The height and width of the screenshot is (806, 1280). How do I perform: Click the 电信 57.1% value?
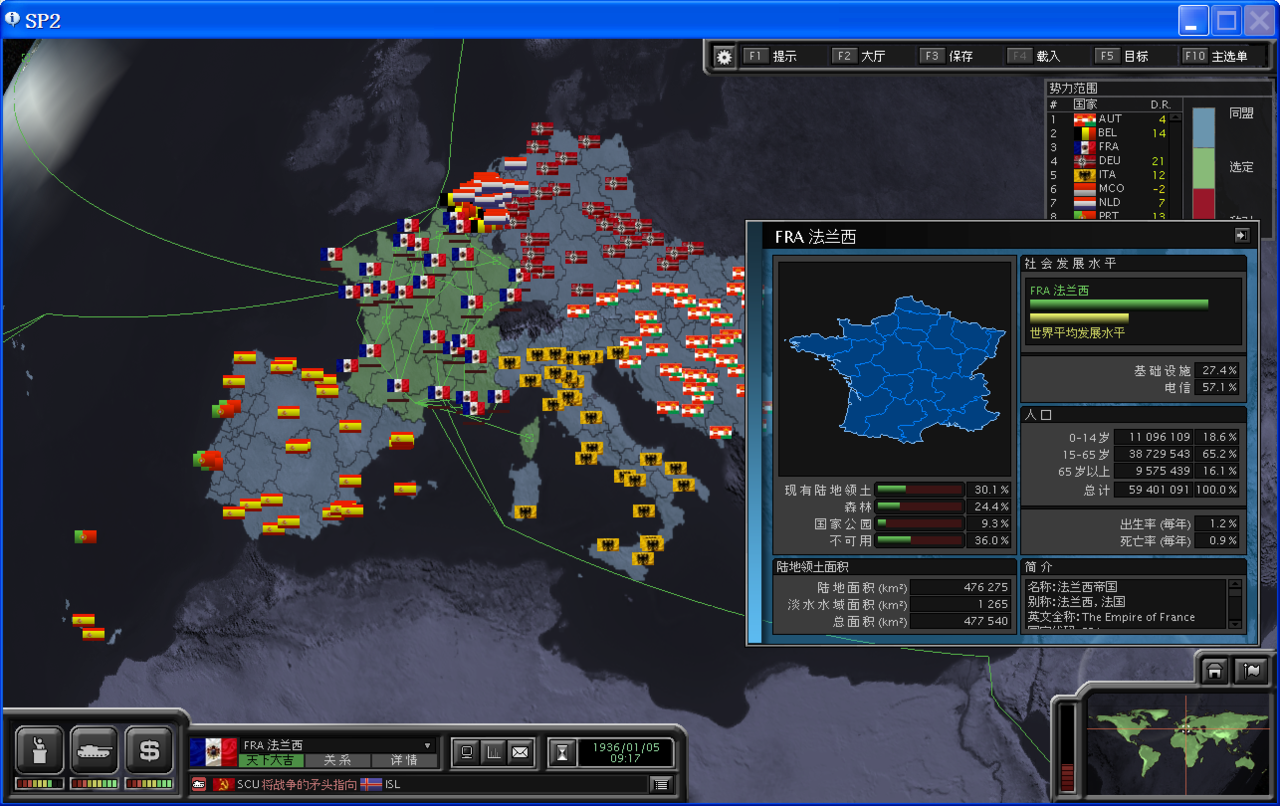click(x=1219, y=387)
